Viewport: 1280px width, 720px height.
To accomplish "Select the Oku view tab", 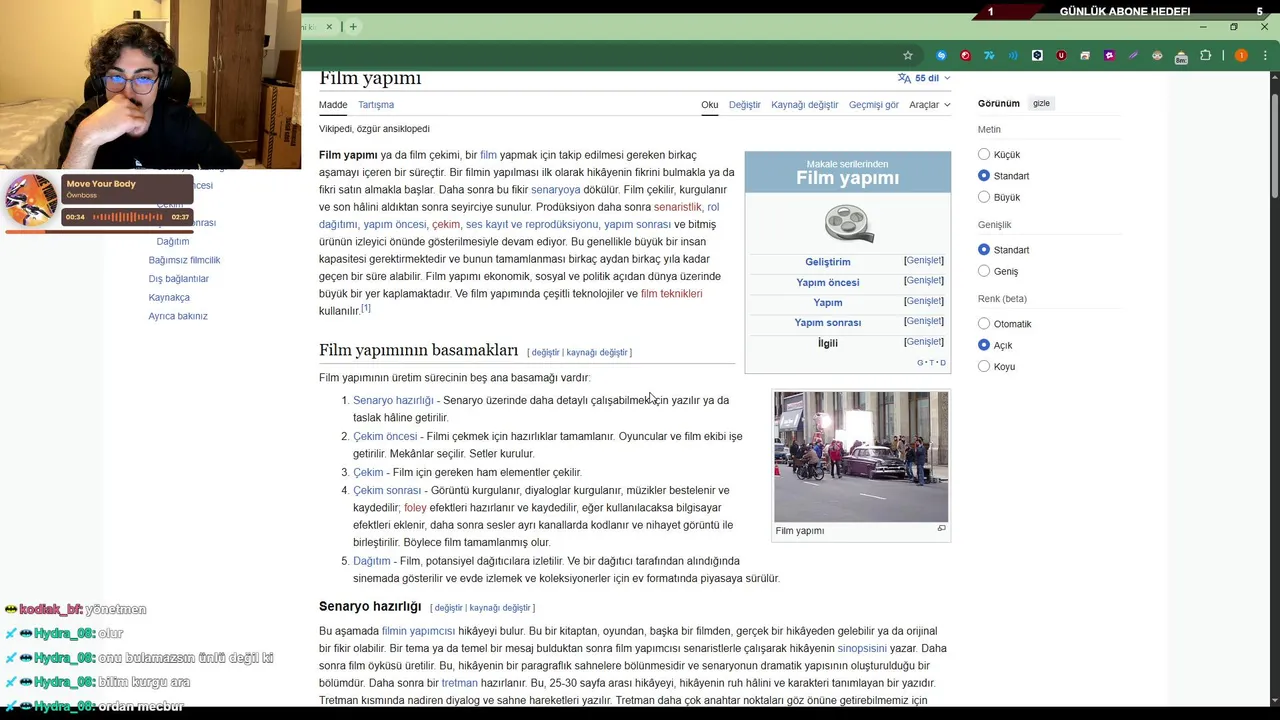I will pos(709,104).
